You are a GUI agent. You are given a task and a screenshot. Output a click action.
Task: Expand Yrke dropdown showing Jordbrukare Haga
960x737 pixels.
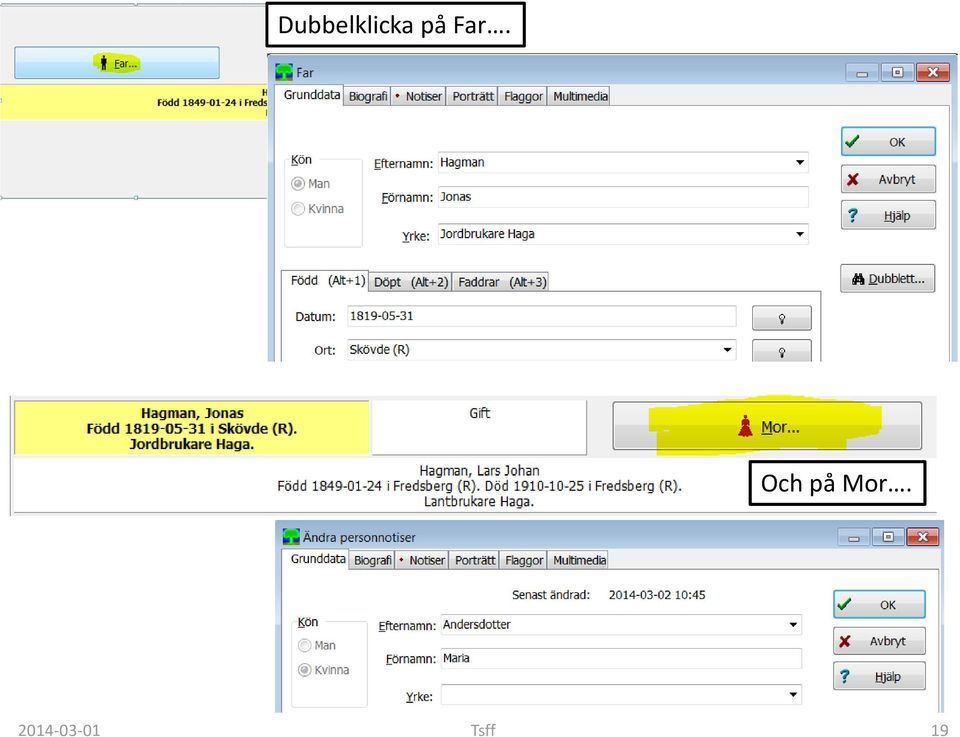tap(800, 234)
